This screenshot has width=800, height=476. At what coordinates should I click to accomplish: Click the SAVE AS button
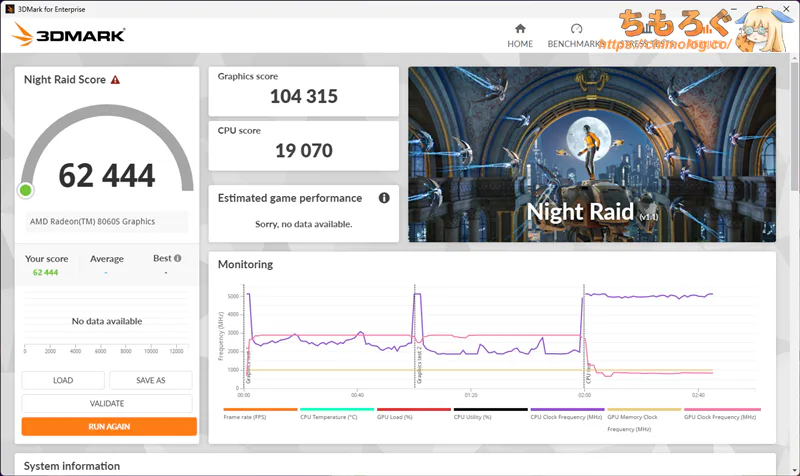(150, 380)
